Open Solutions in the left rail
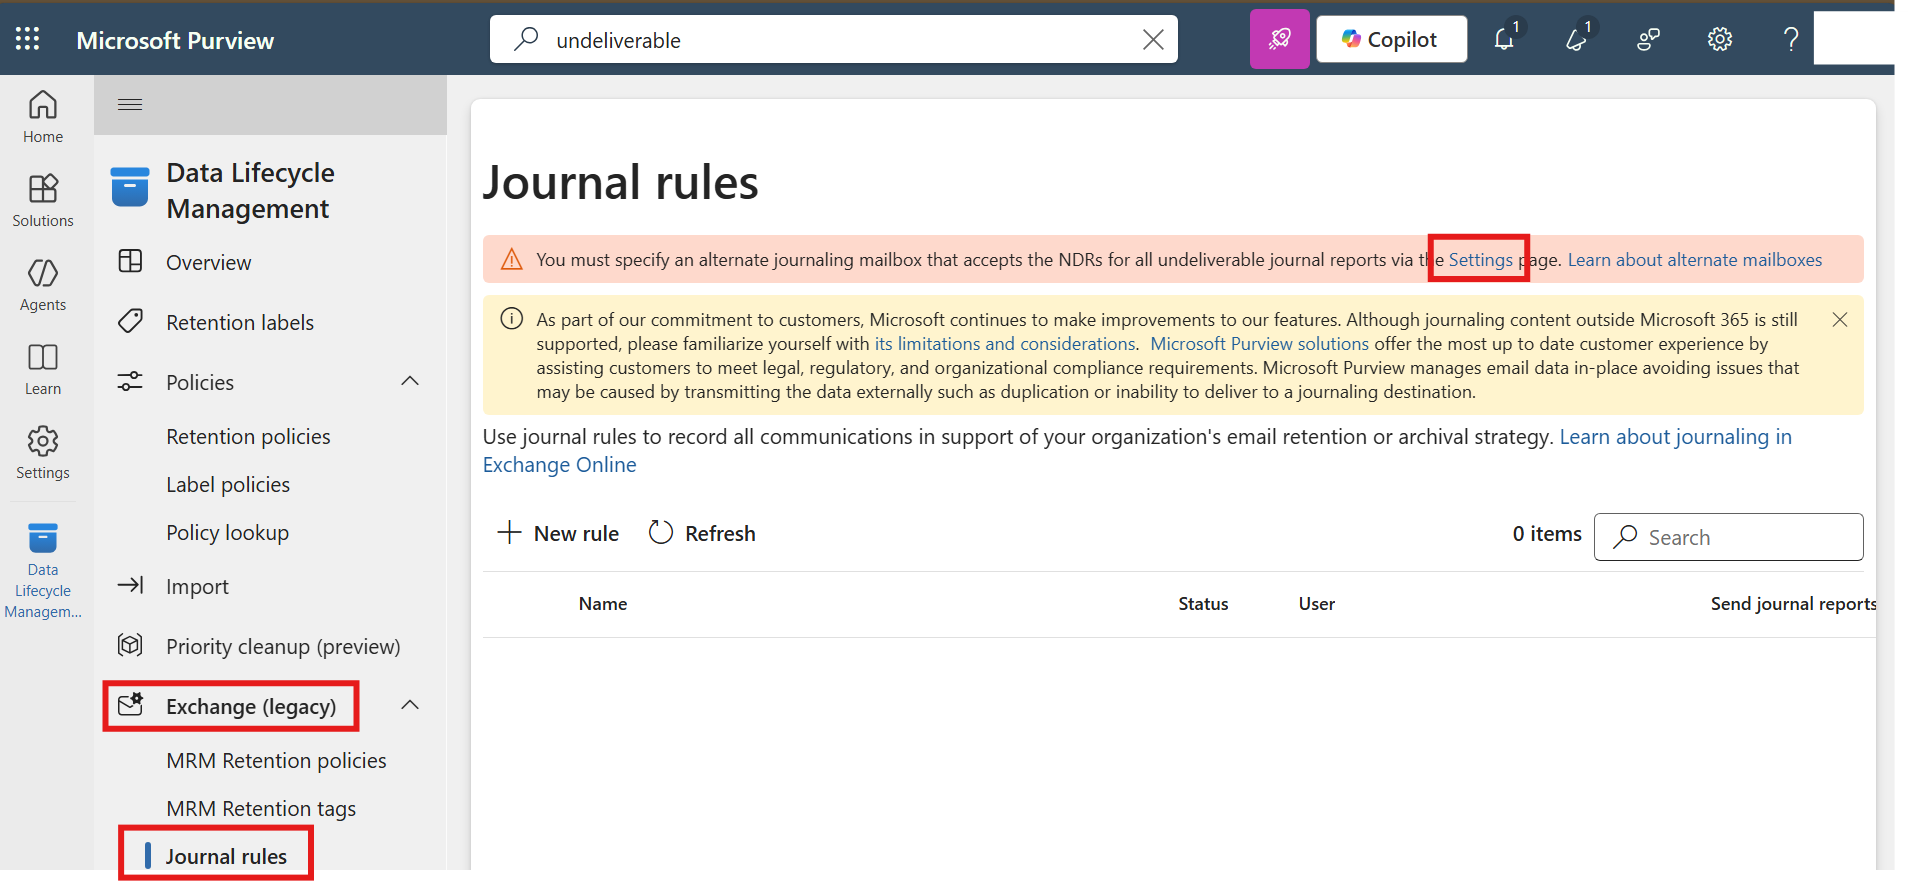 click(43, 201)
